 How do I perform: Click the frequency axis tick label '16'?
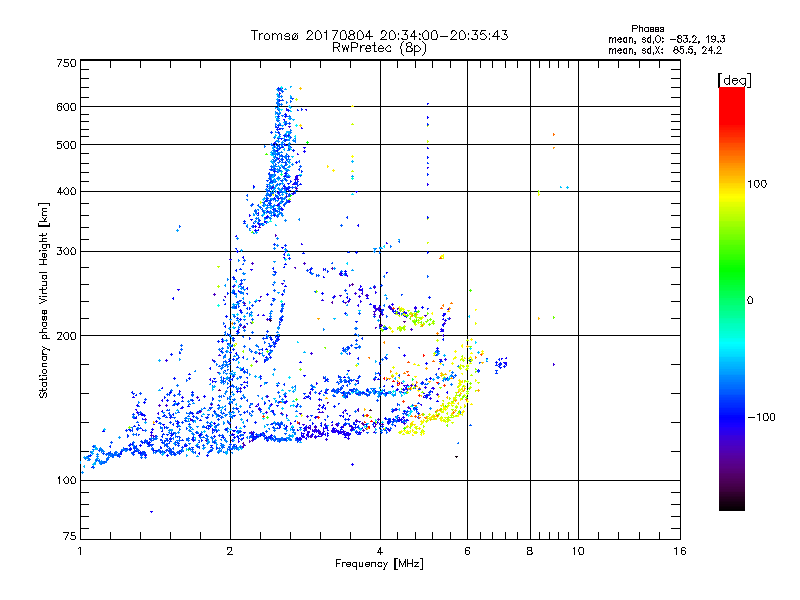(680, 551)
